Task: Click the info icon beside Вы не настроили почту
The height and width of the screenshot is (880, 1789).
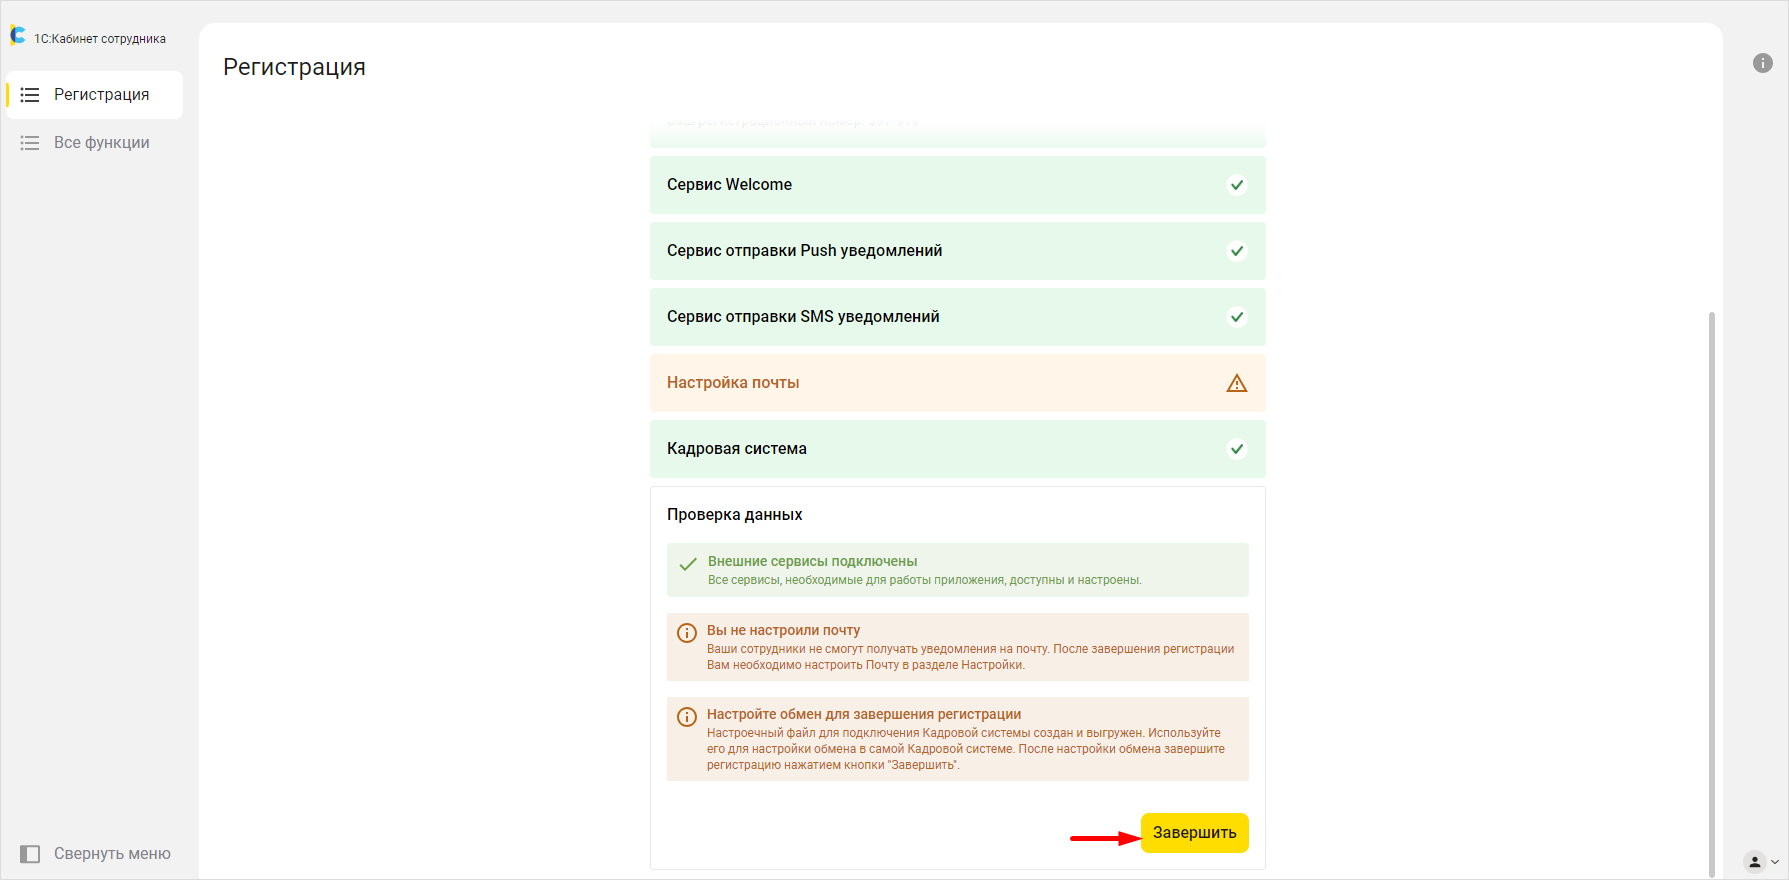Action: (x=687, y=633)
